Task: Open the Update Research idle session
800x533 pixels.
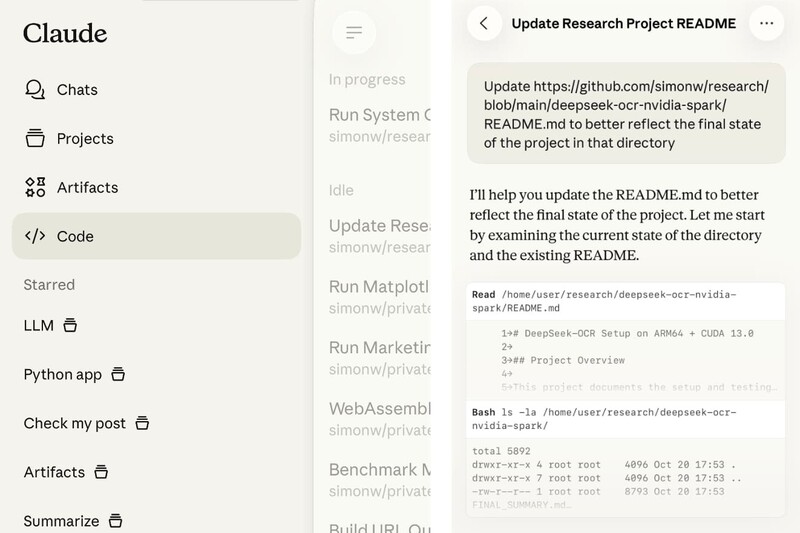Action: [x=379, y=235]
